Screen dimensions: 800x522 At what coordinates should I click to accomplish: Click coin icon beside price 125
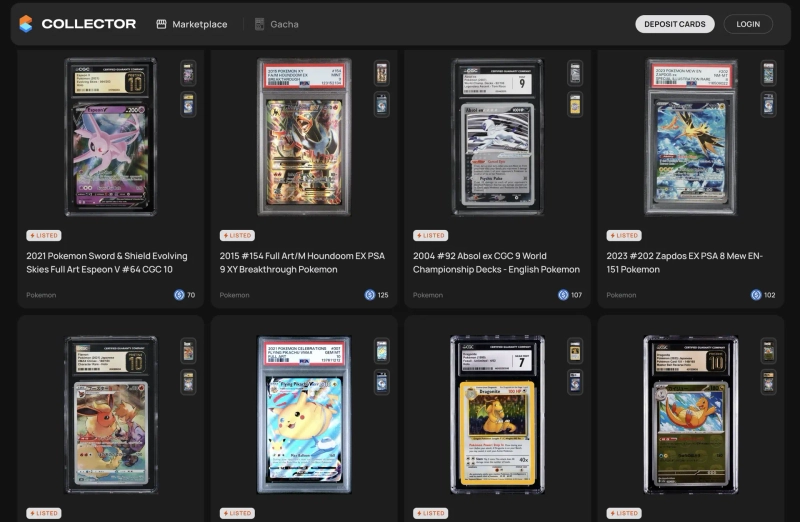pos(370,294)
